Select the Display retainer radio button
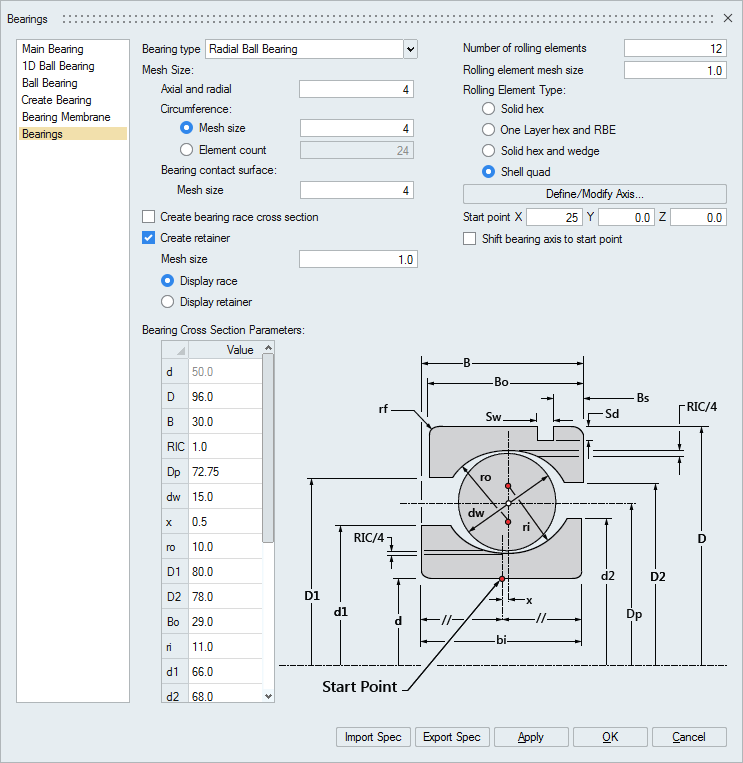This screenshot has height=763, width=743. tap(168, 302)
